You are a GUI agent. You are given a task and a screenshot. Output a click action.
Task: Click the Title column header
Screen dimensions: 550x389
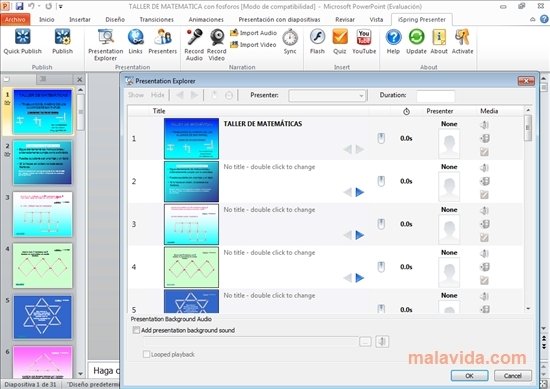[x=159, y=111]
